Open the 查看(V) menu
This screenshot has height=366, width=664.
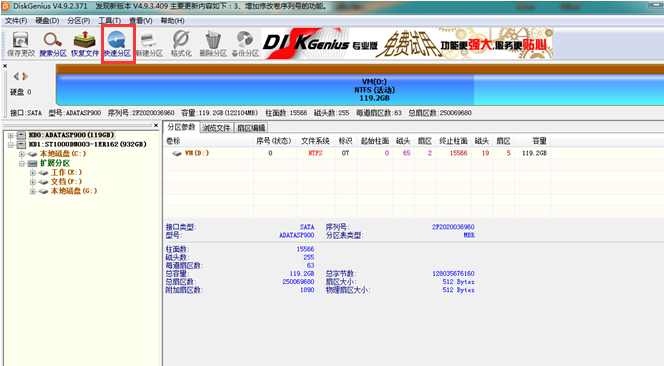pyautogui.click(x=141, y=21)
